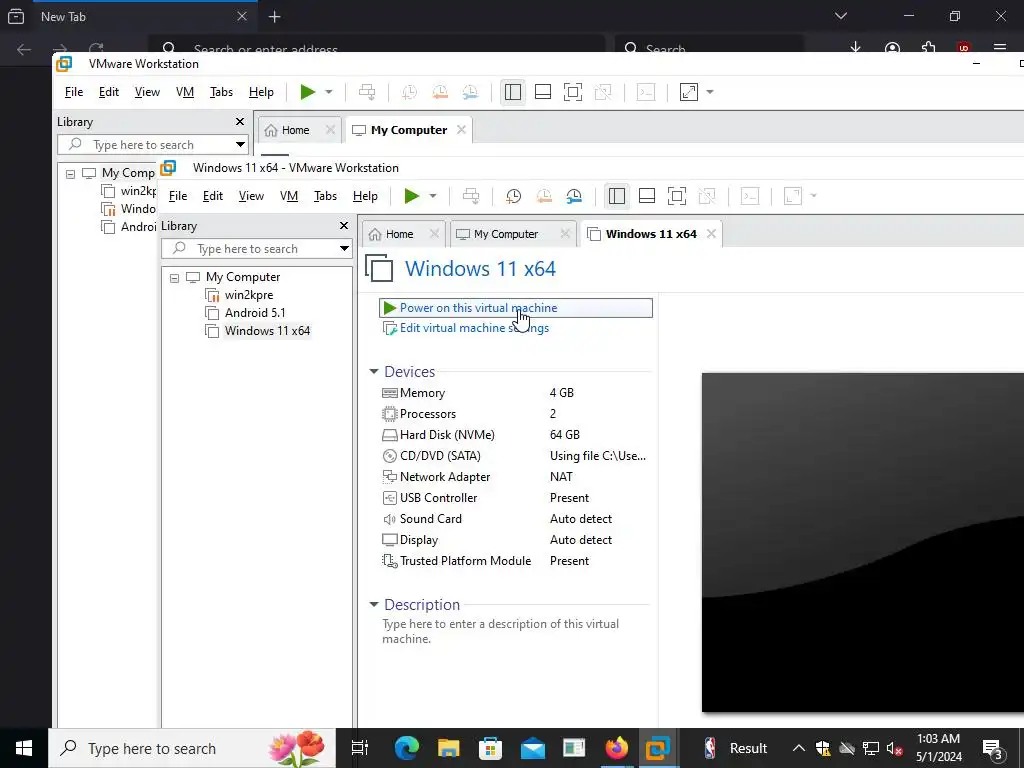Open library search dropdown in front window
Image resolution: width=1024 pixels, height=768 pixels.
coord(344,249)
